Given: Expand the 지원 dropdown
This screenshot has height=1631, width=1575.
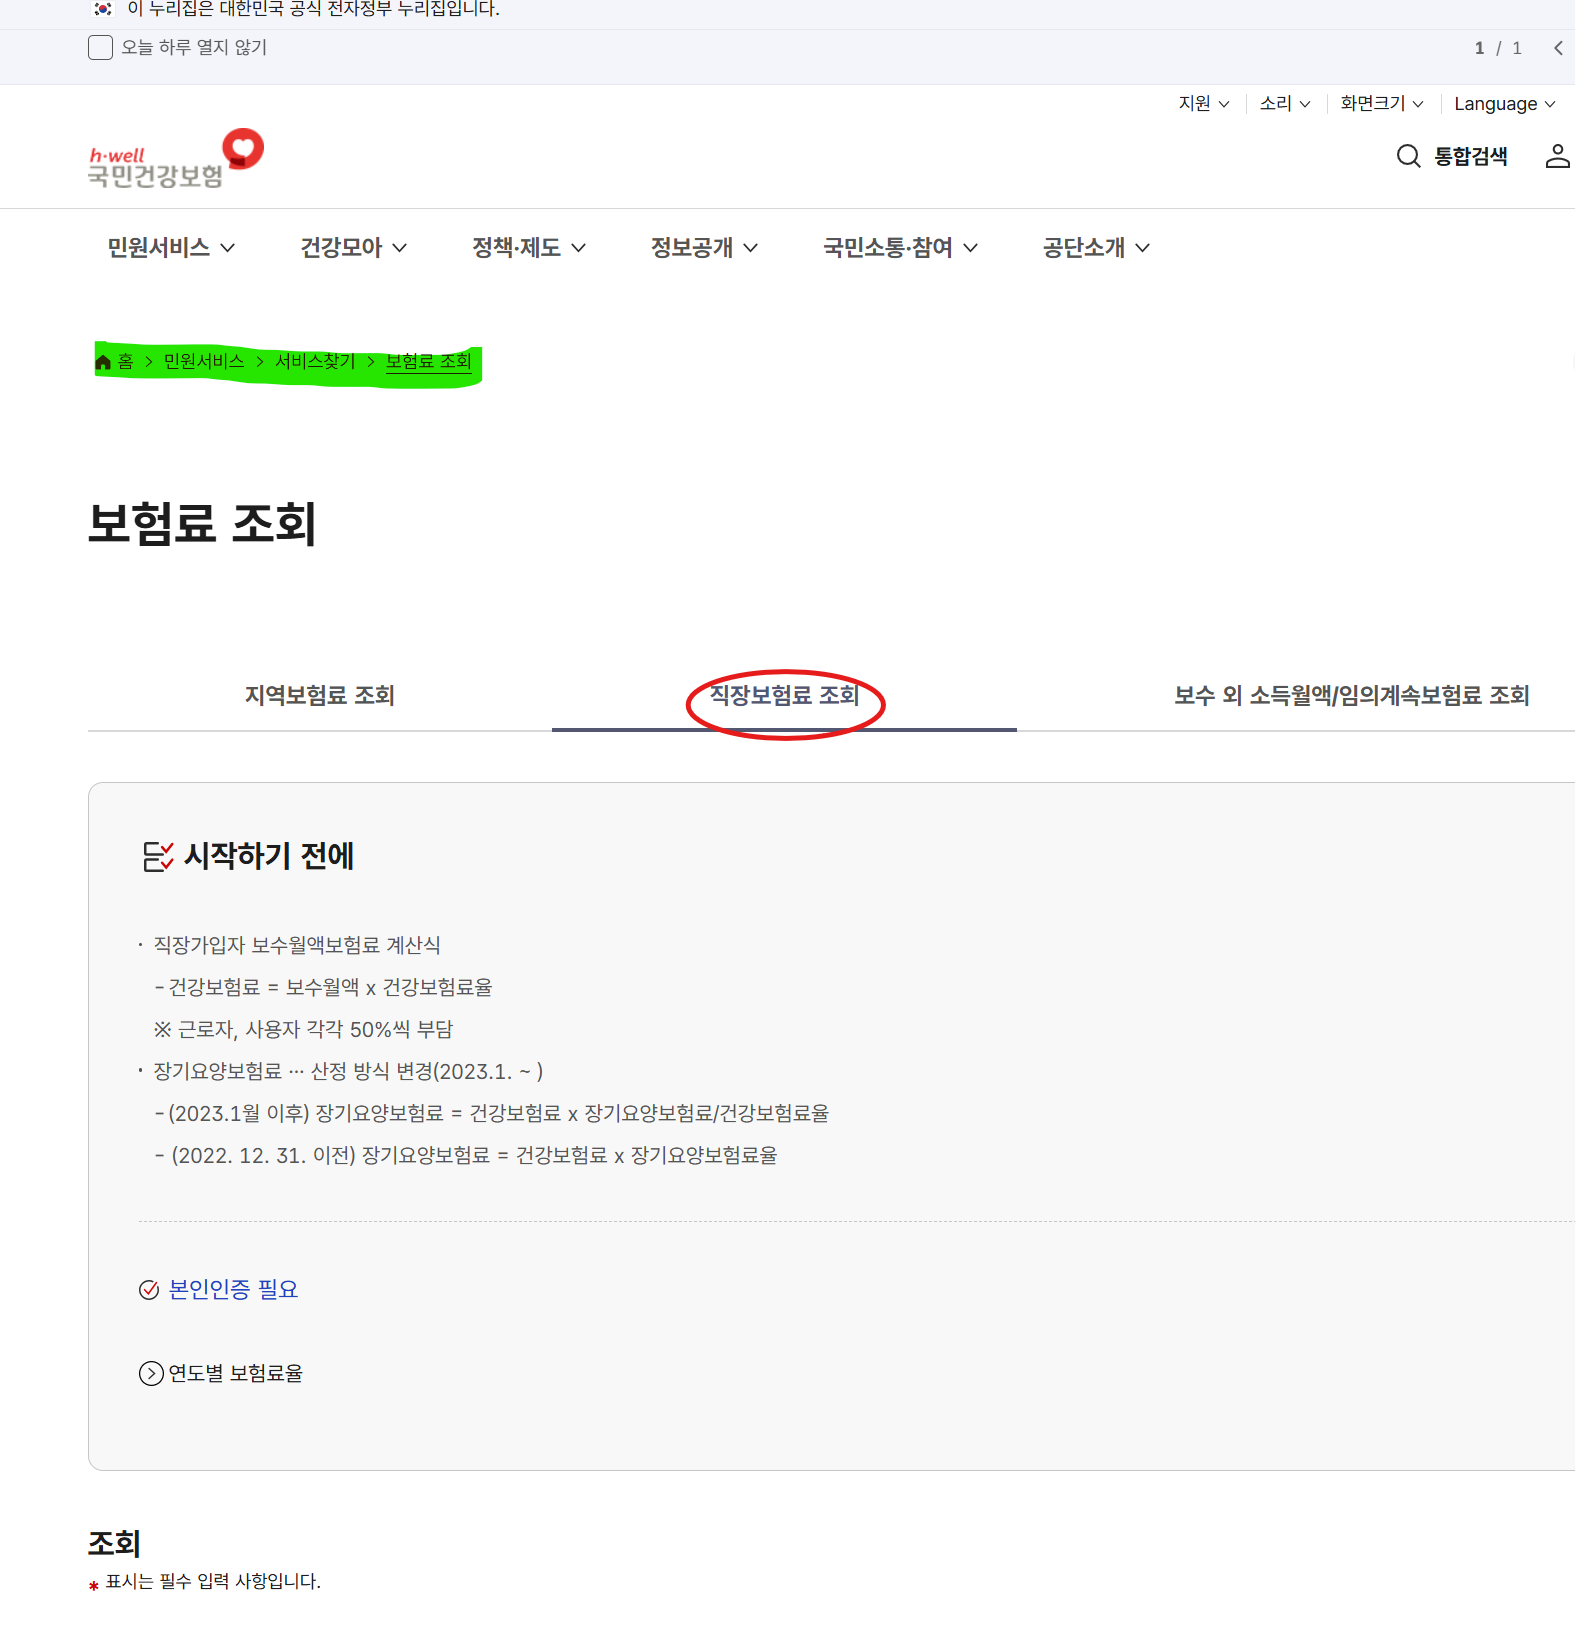Looking at the screenshot, I should [x=1204, y=104].
